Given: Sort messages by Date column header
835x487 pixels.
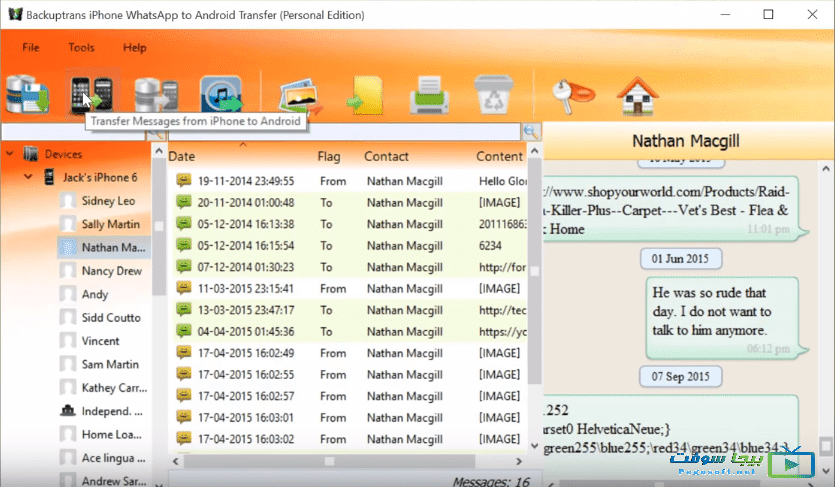Looking at the screenshot, I should point(182,156).
